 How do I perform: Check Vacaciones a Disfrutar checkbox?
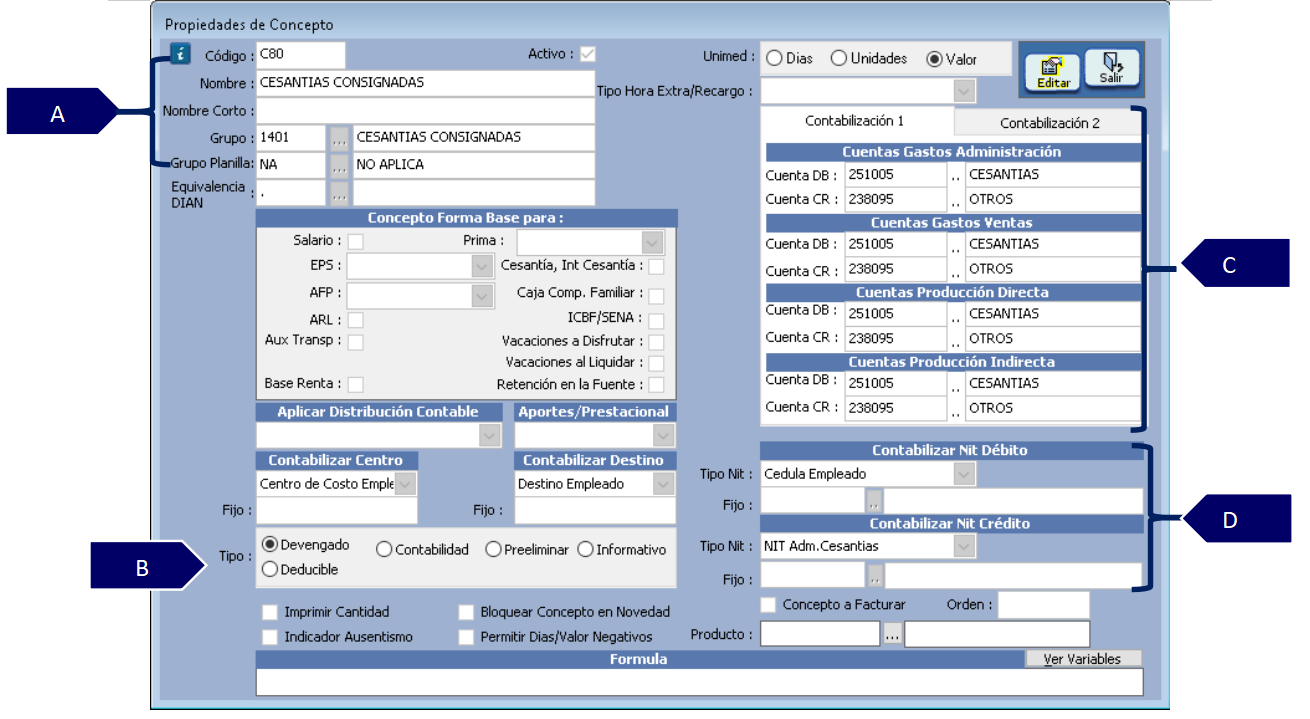[656, 342]
